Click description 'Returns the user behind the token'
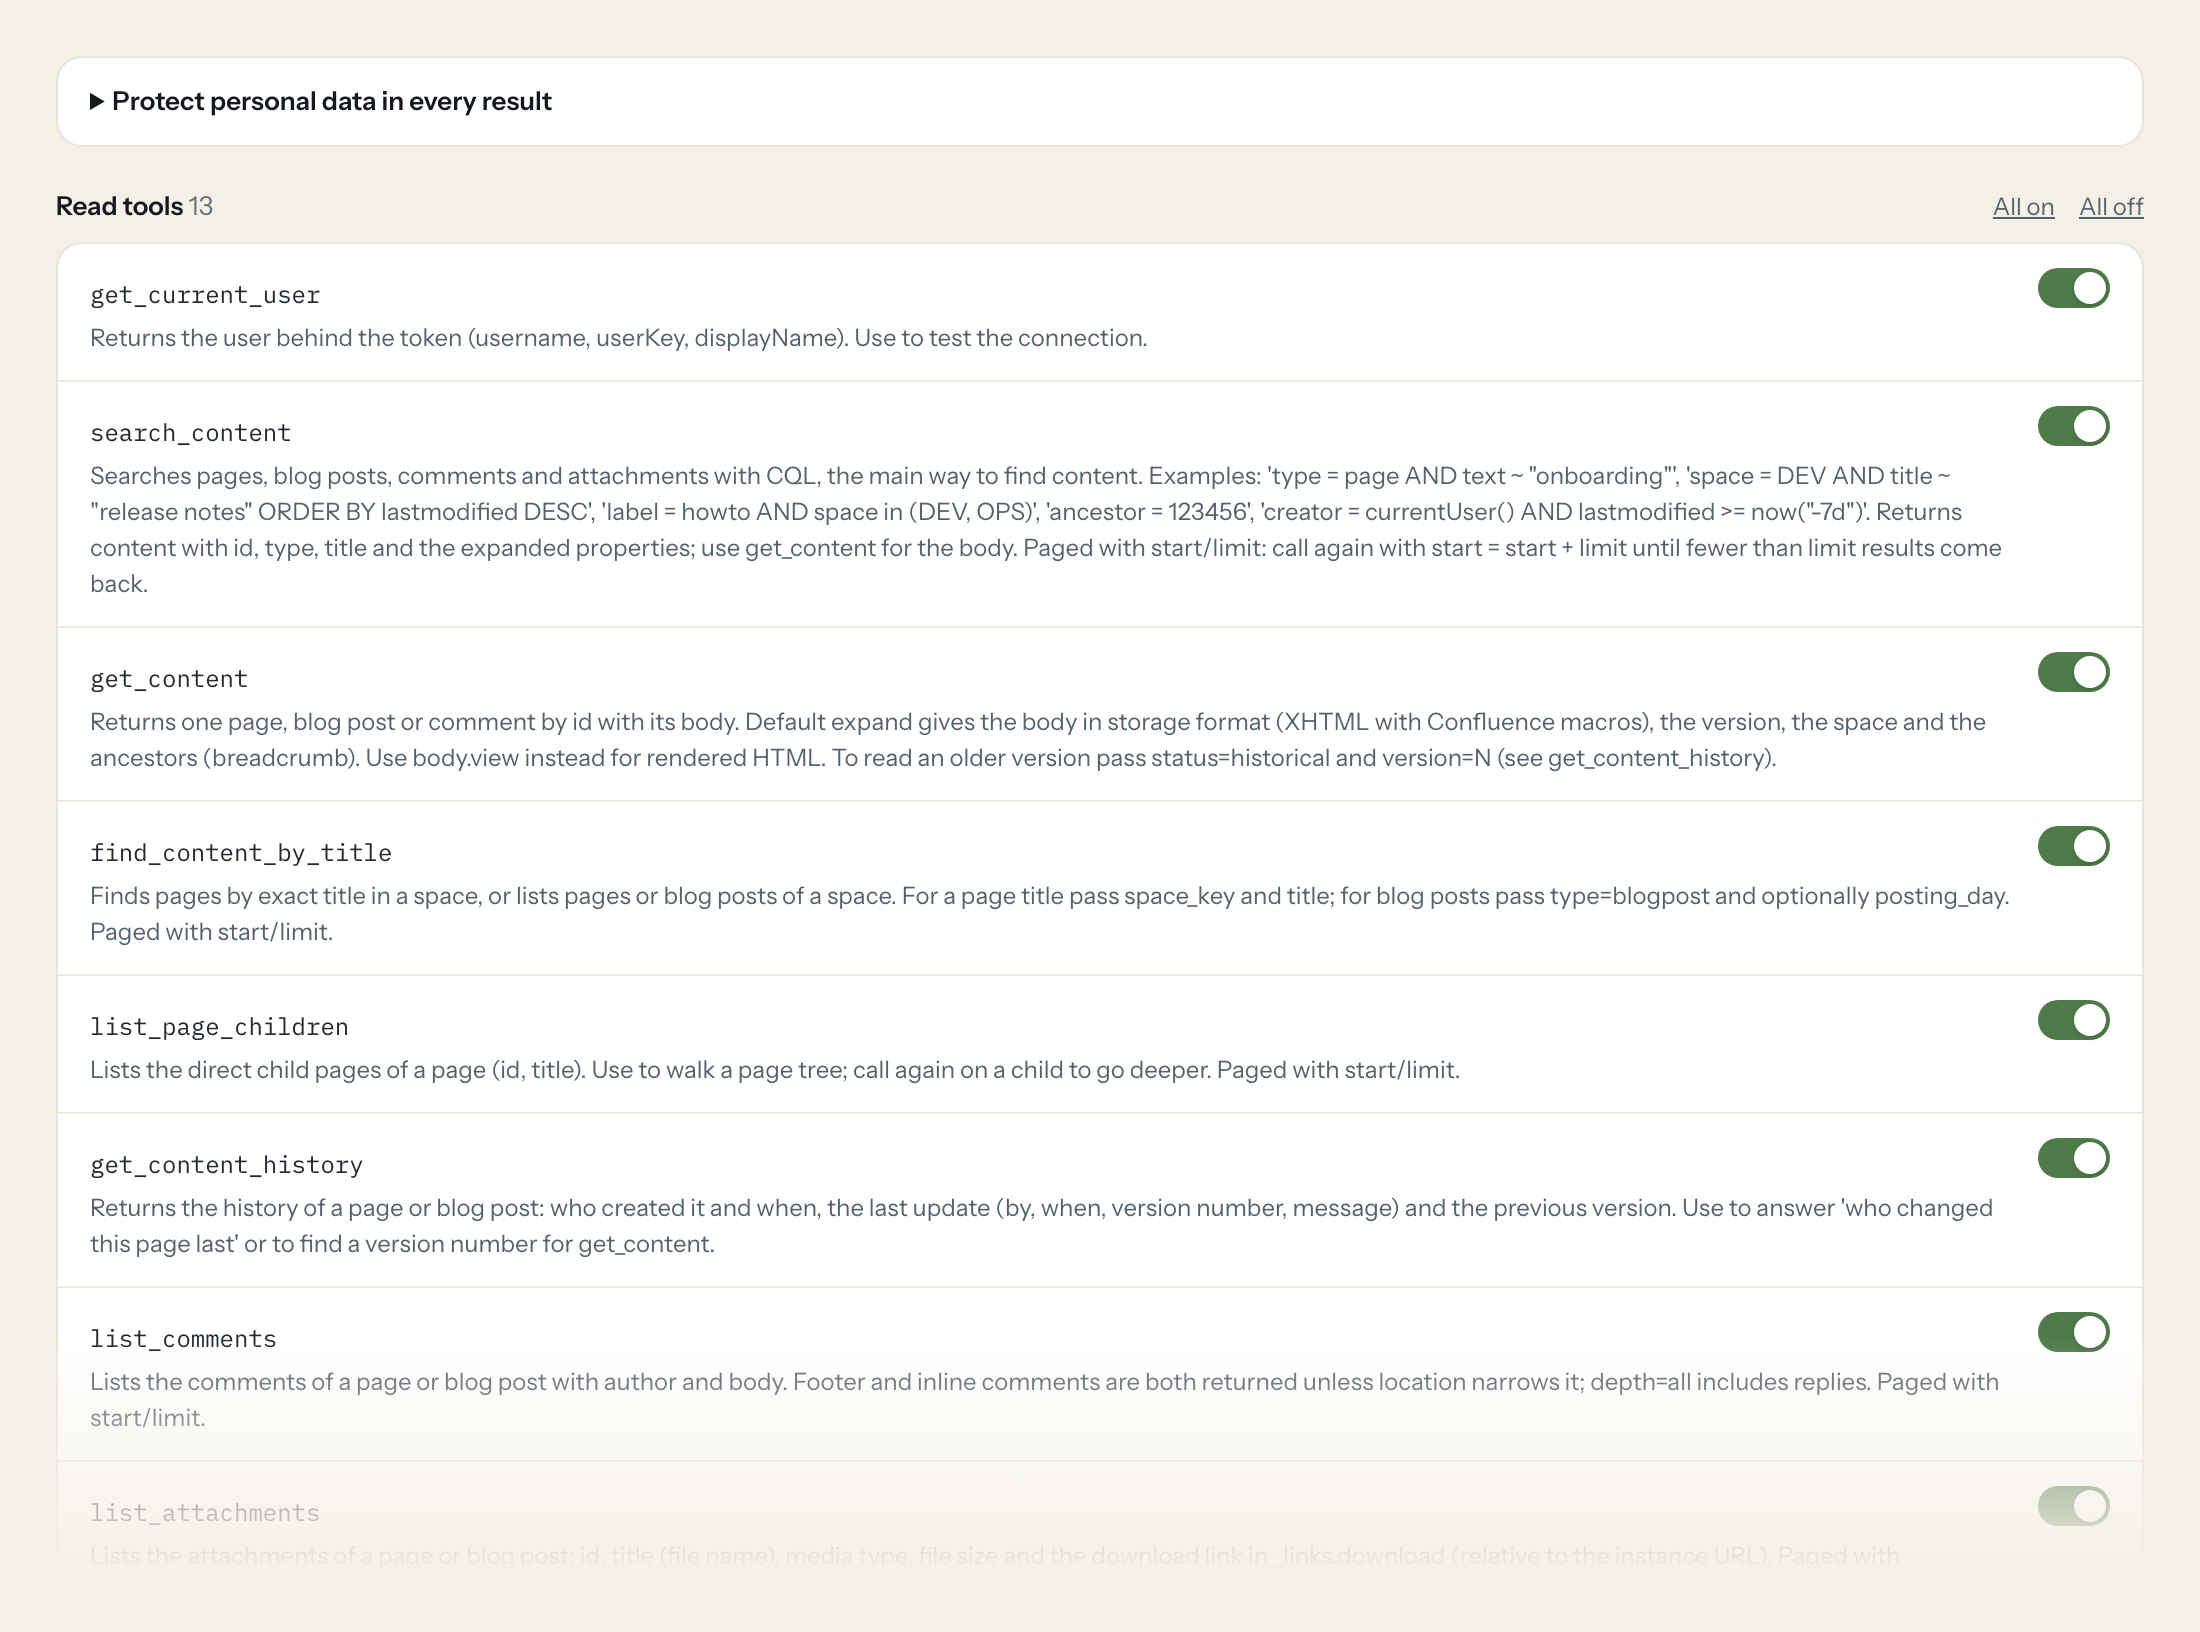Image resolution: width=2200 pixels, height=1632 pixels. [618, 338]
